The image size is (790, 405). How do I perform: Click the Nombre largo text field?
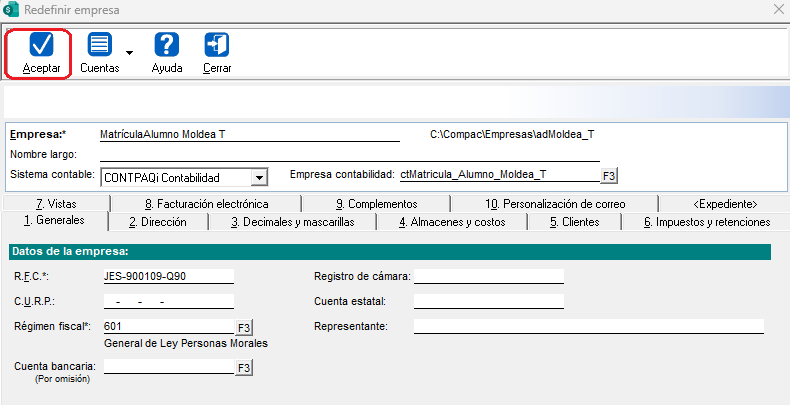pos(350,154)
